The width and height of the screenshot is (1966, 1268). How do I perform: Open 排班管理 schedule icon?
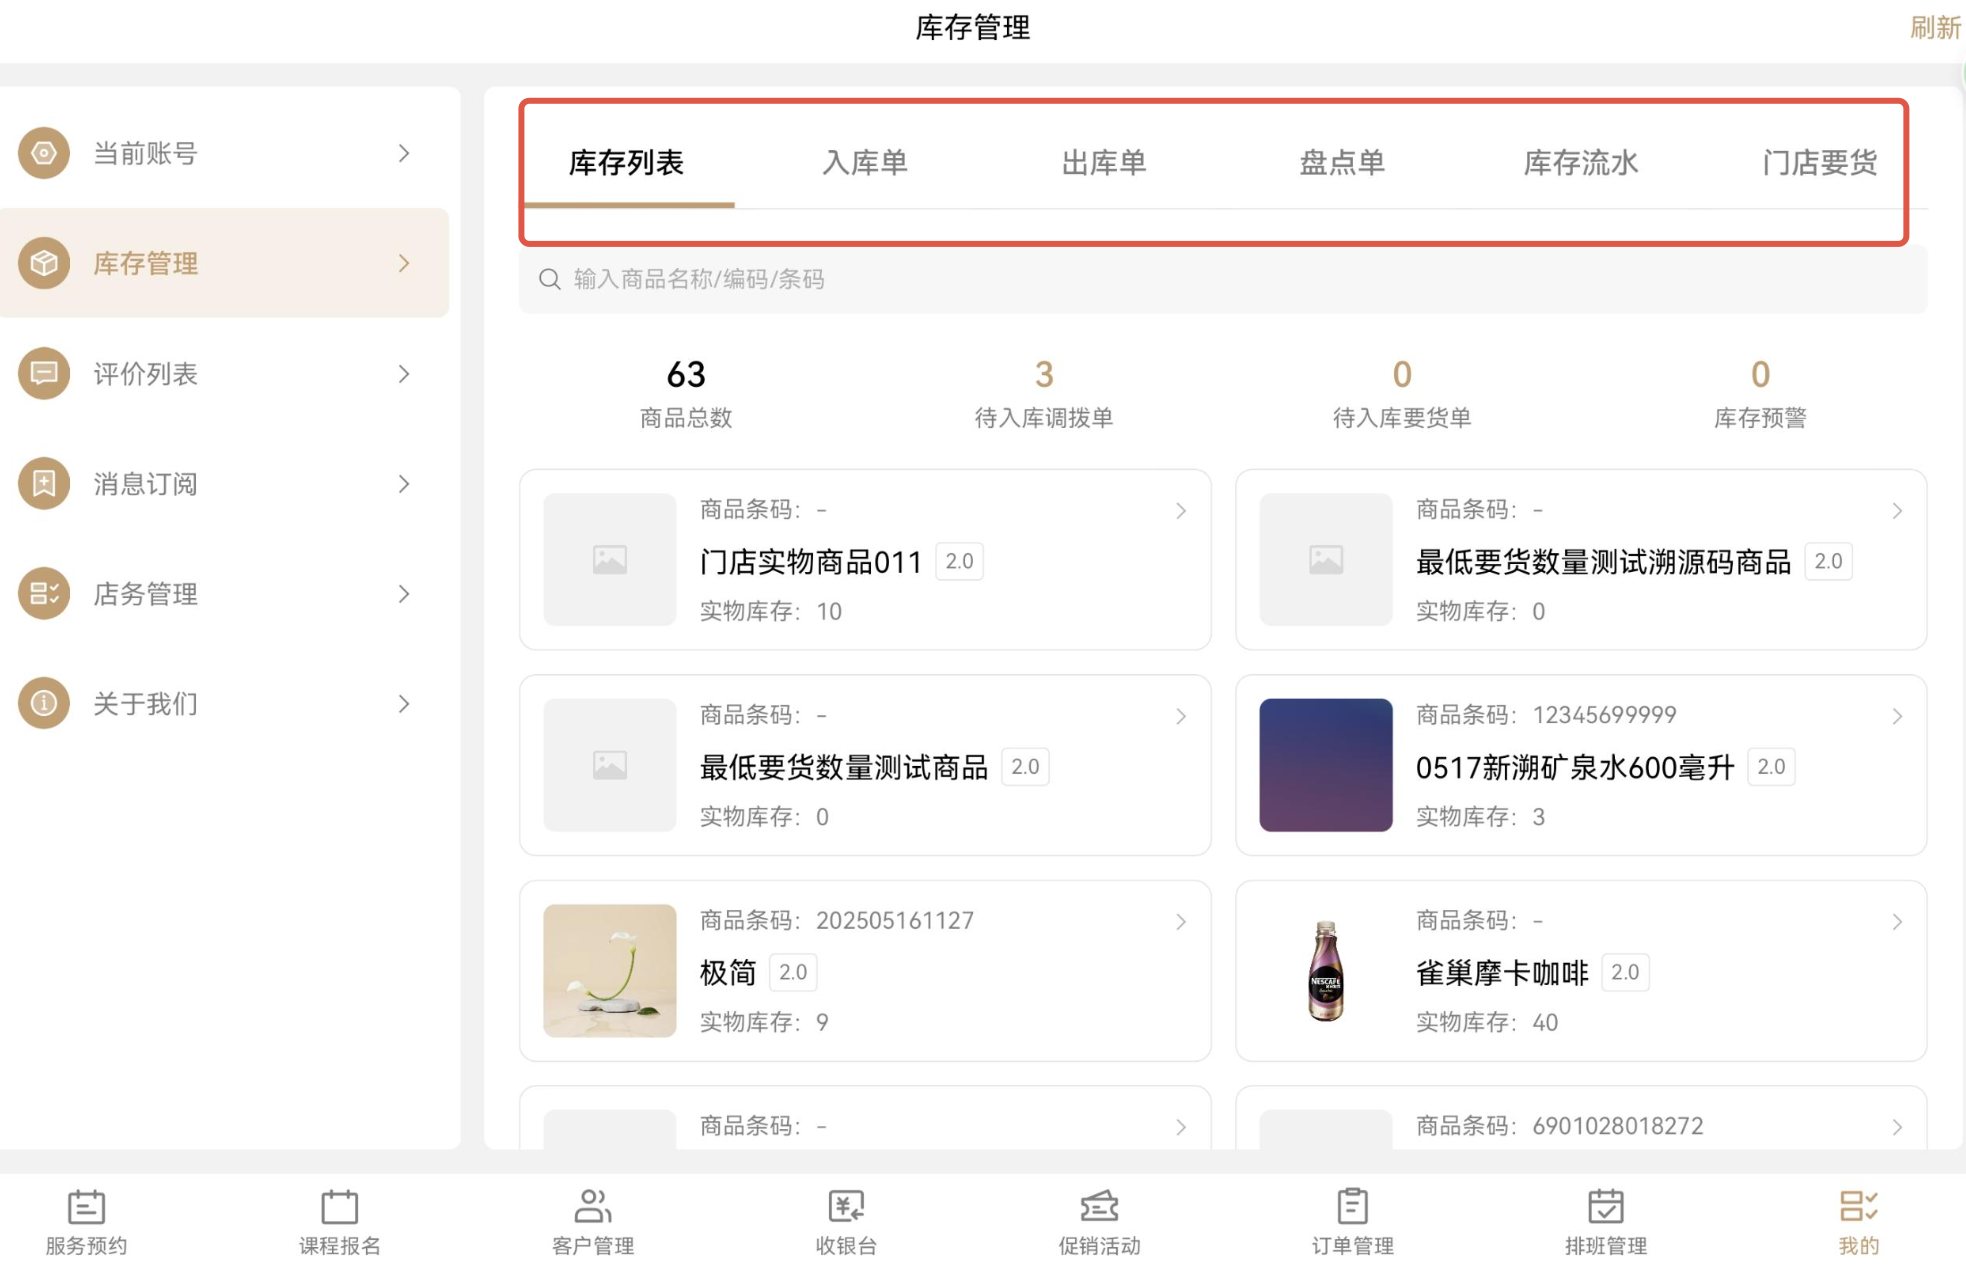1605,1207
